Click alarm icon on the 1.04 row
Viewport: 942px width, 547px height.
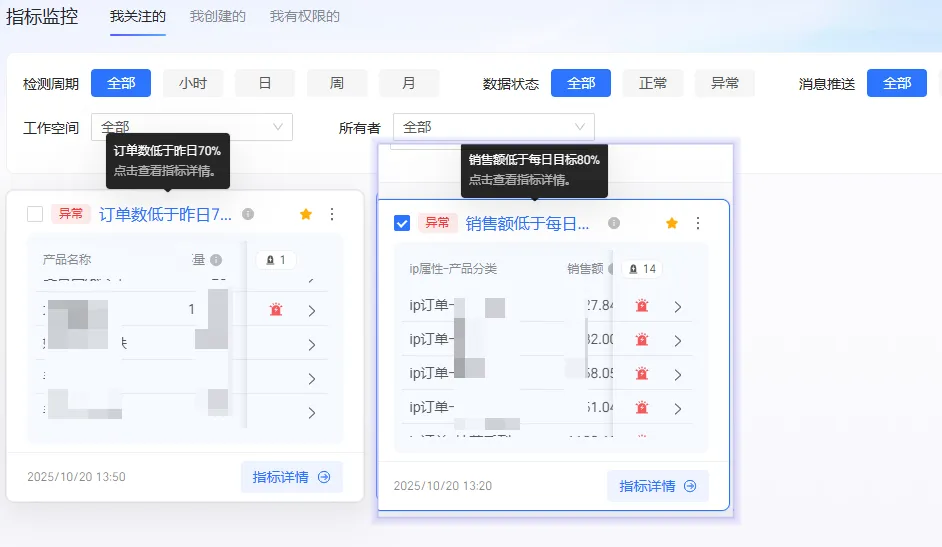(x=642, y=408)
